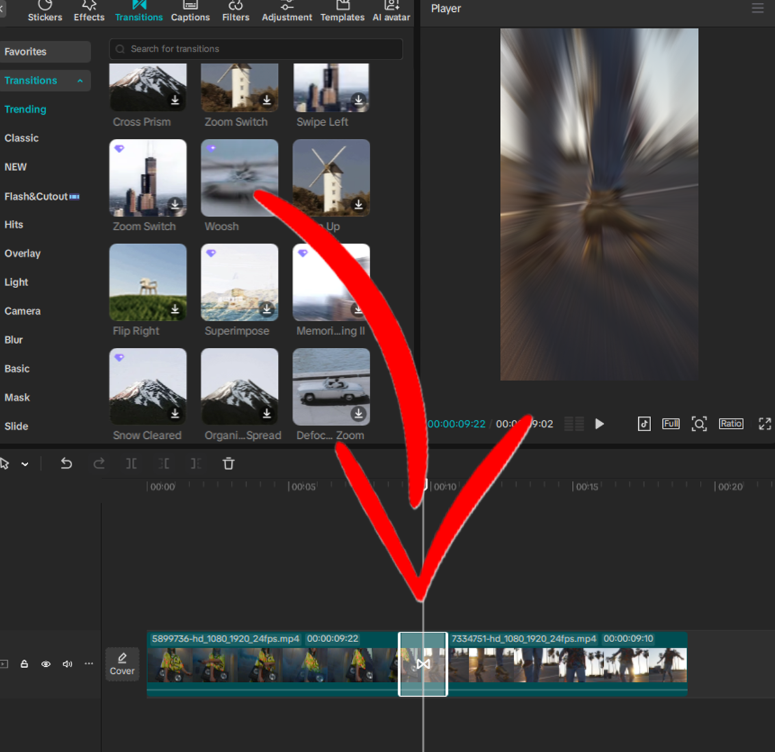Download the Swipe Left transition
Screen dimensions: 775x752
[358, 100]
